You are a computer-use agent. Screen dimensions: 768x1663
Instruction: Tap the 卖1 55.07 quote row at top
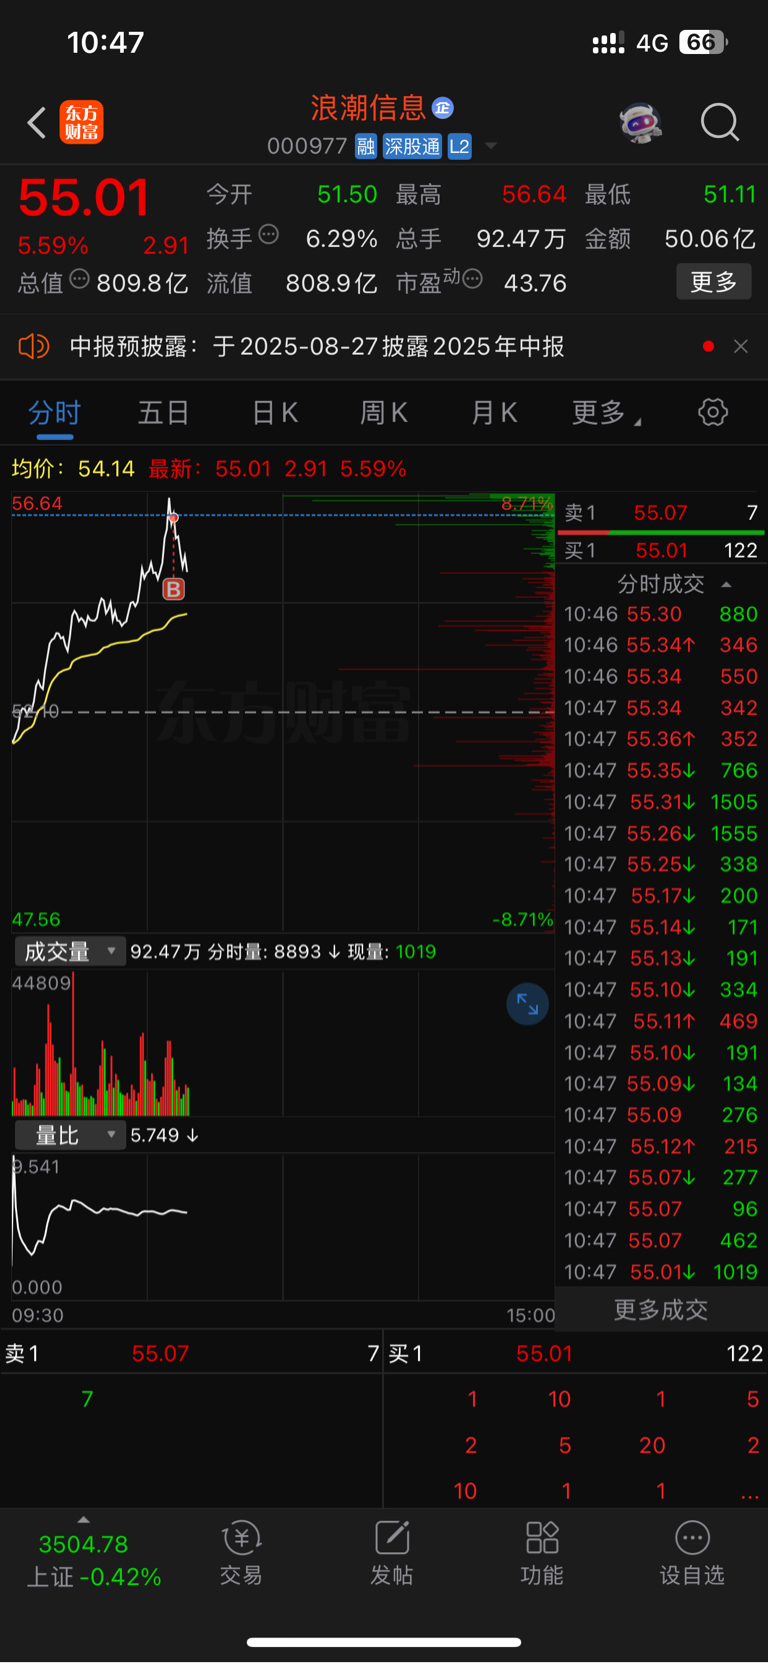(661, 513)
